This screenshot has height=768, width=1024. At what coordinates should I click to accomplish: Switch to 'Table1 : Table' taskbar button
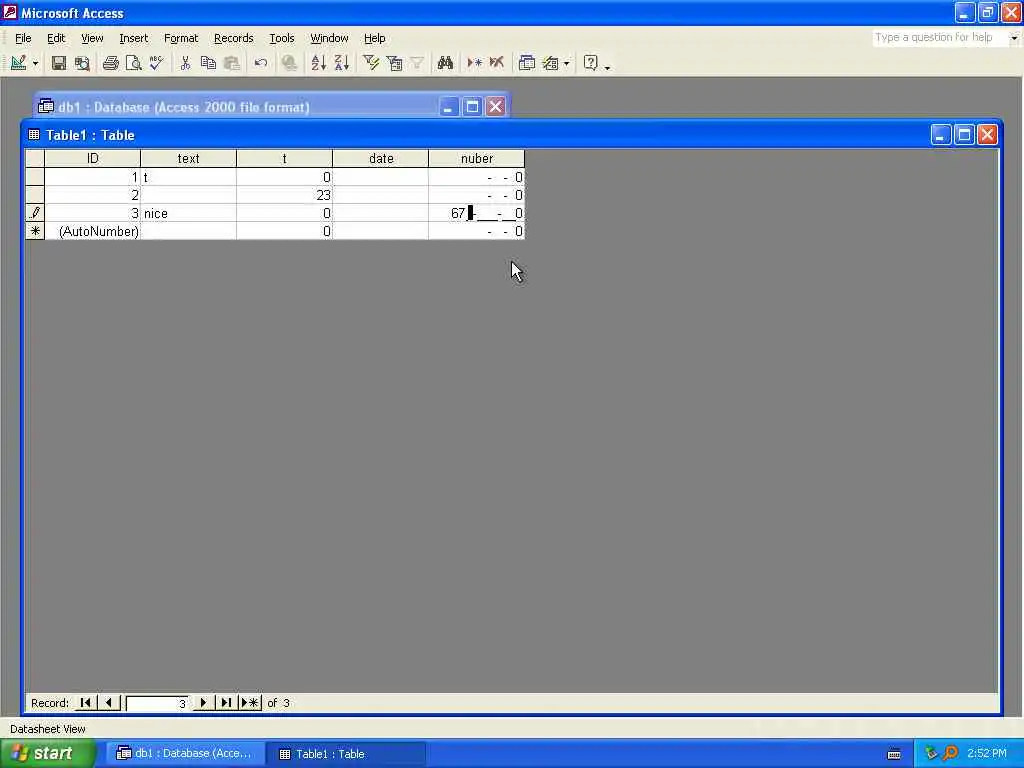tap(346, 754)
